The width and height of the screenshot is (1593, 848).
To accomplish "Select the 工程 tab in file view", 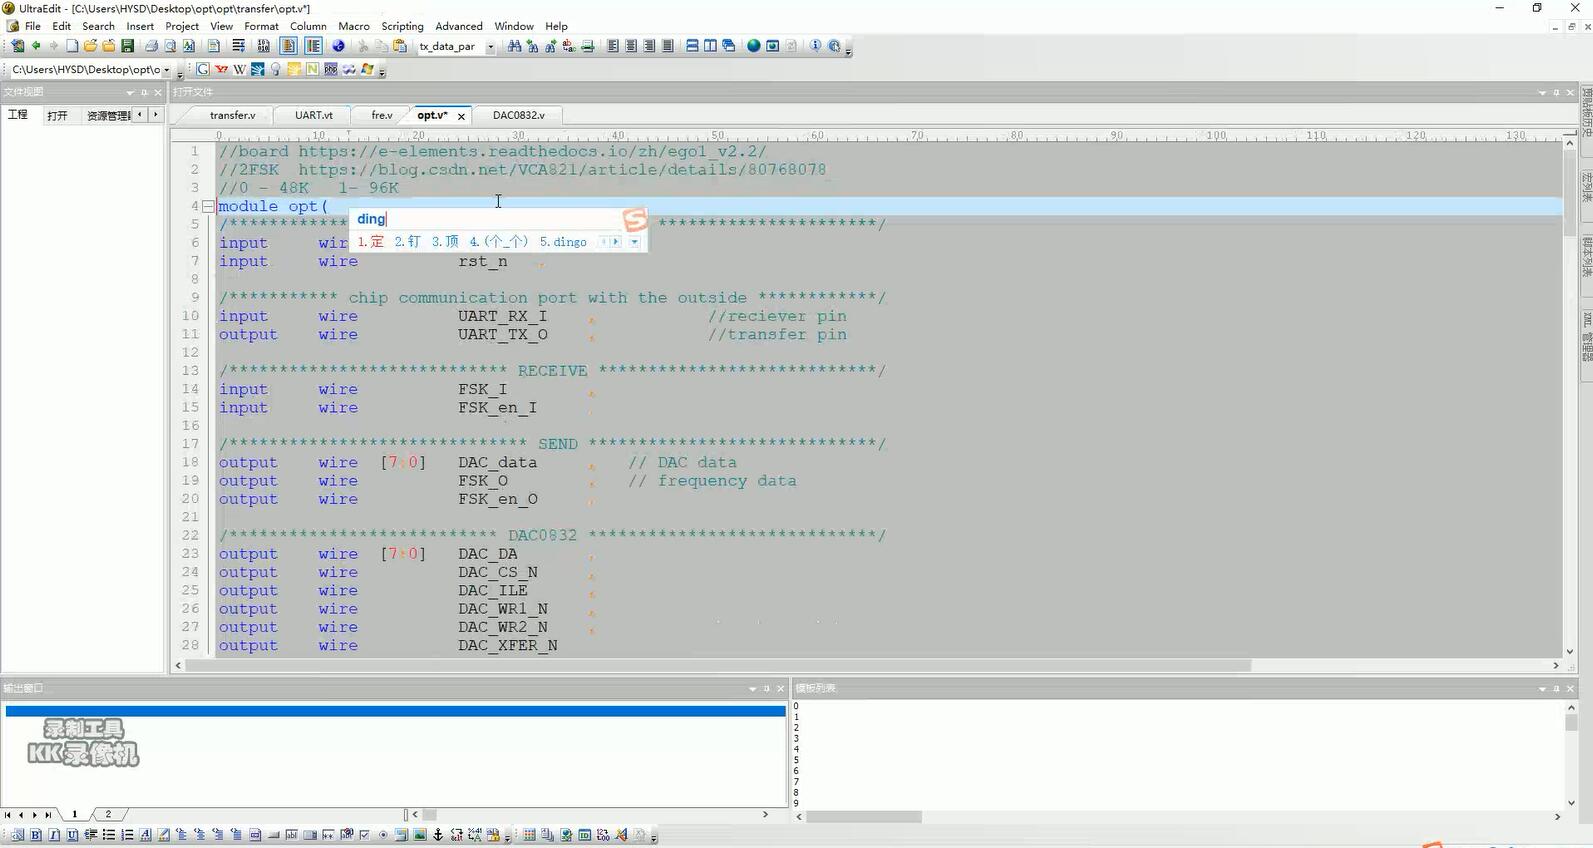I will tap(18, 115).
